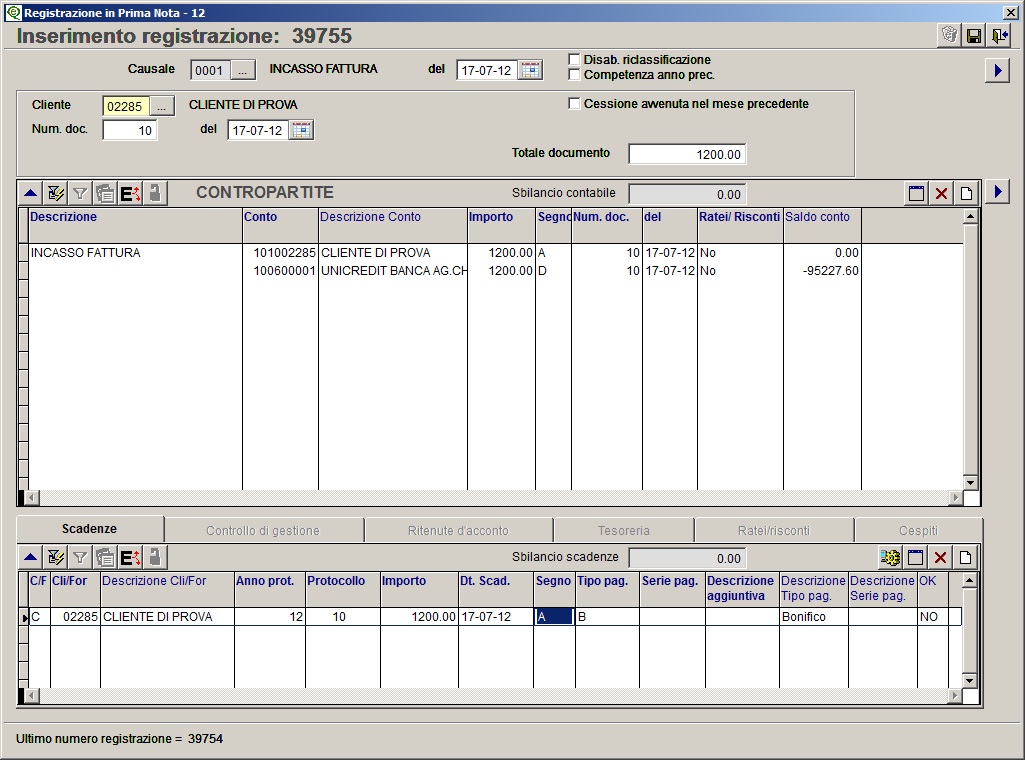
Task: Add new row with page icon in Contropartite
Action: pos(966,193)
